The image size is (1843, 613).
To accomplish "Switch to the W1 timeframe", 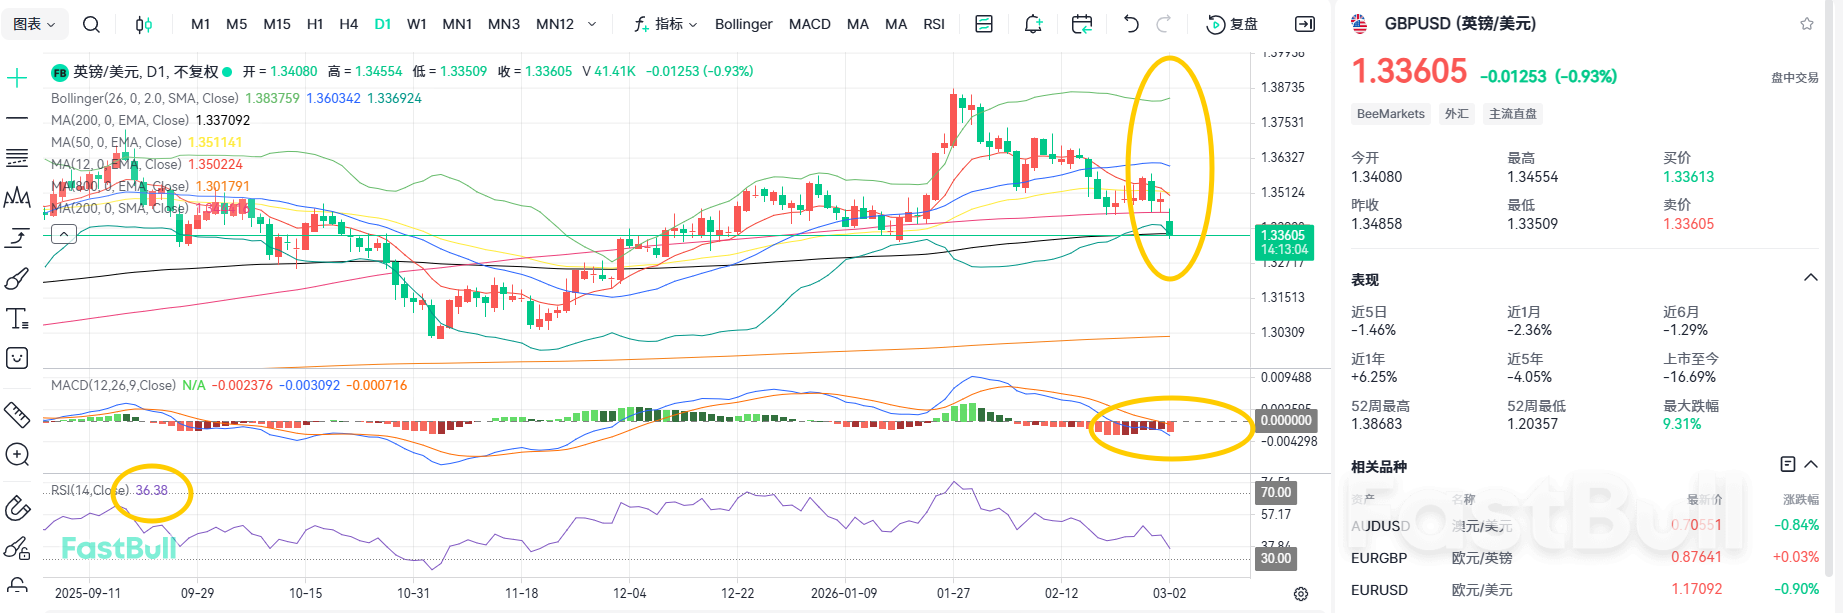I will tap(417, 24).
